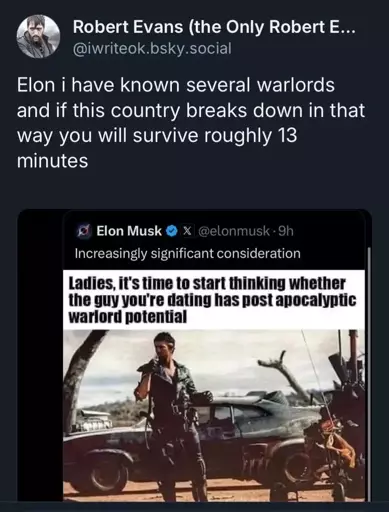This screenshot has width=389, height=512.
Task: Click the blue verified checkmark badge
Action: click(x=172, y=231)
